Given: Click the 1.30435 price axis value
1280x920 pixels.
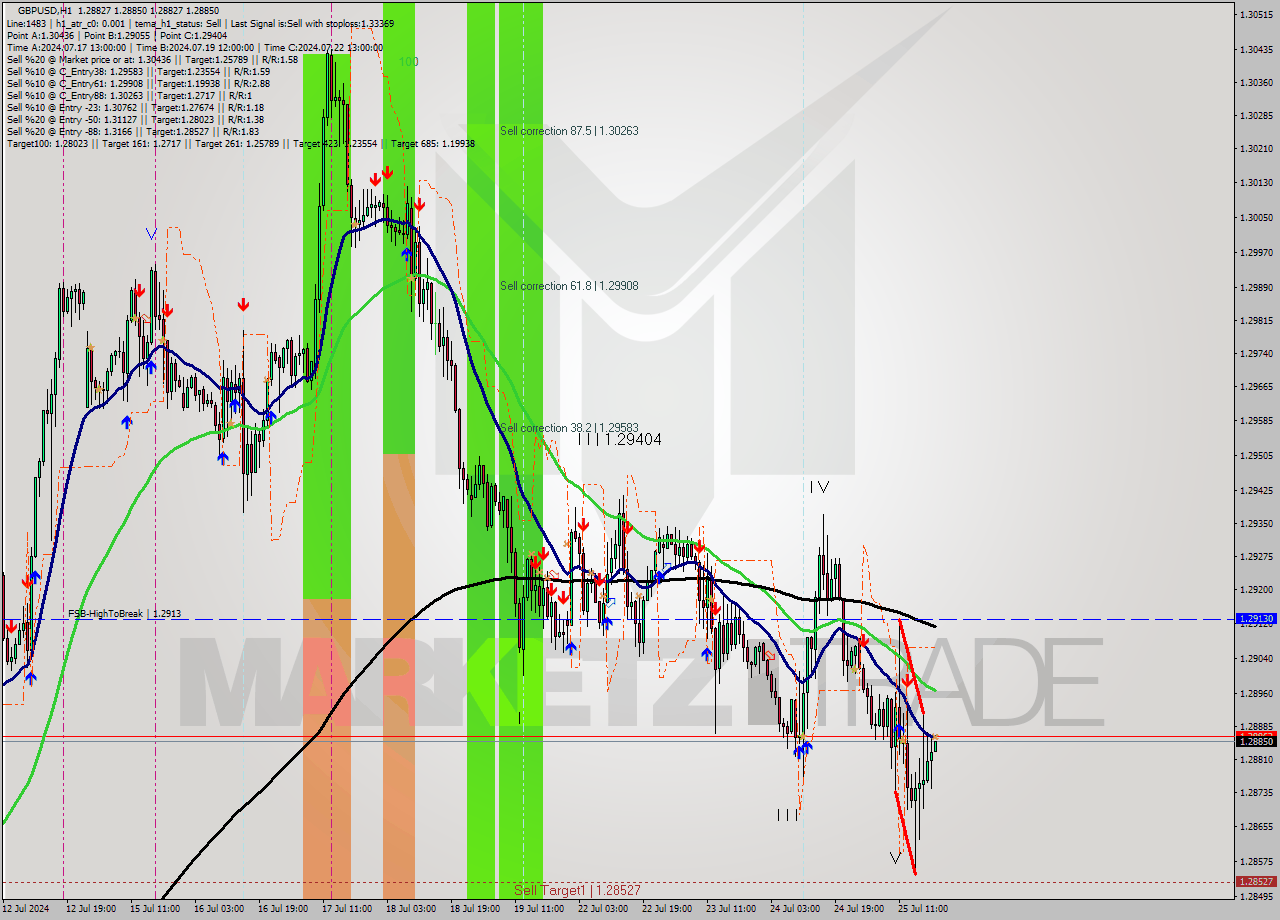Looking at the screenshot, I should (x=1256, y=49).
